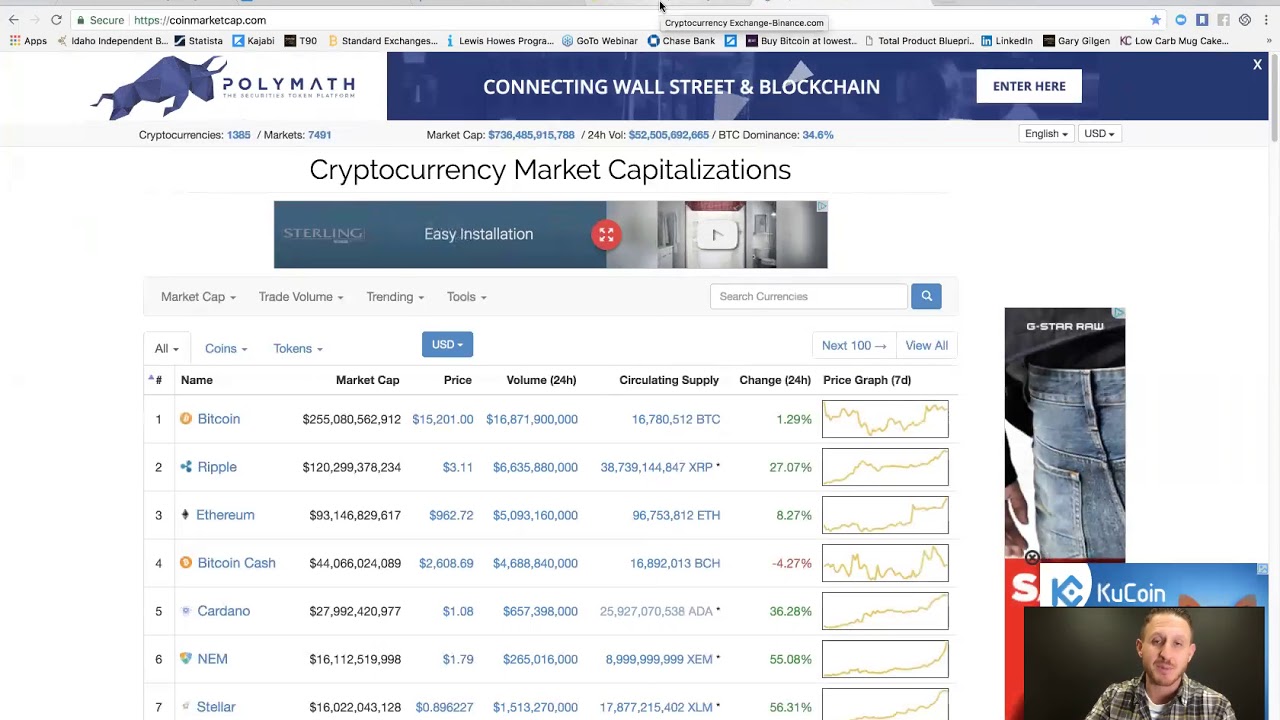Sort by the # rank column
This screenshot has height=720, width=1280.
157,380
